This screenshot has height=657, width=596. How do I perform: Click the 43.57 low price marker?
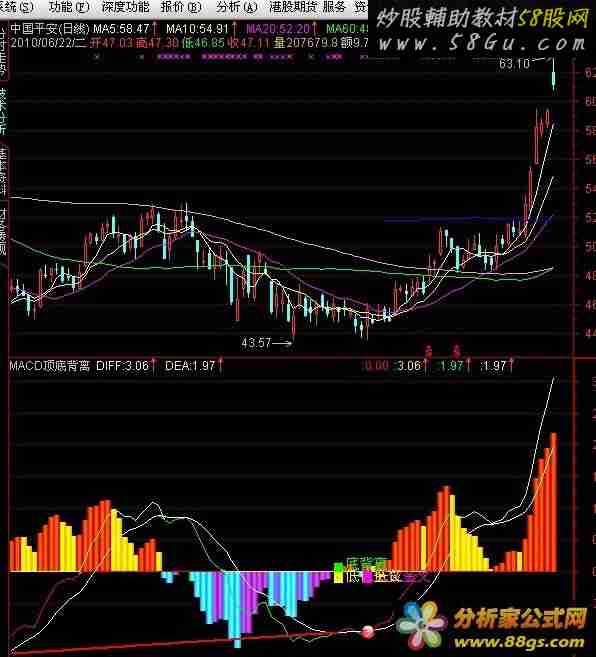(x=256, y=343)
